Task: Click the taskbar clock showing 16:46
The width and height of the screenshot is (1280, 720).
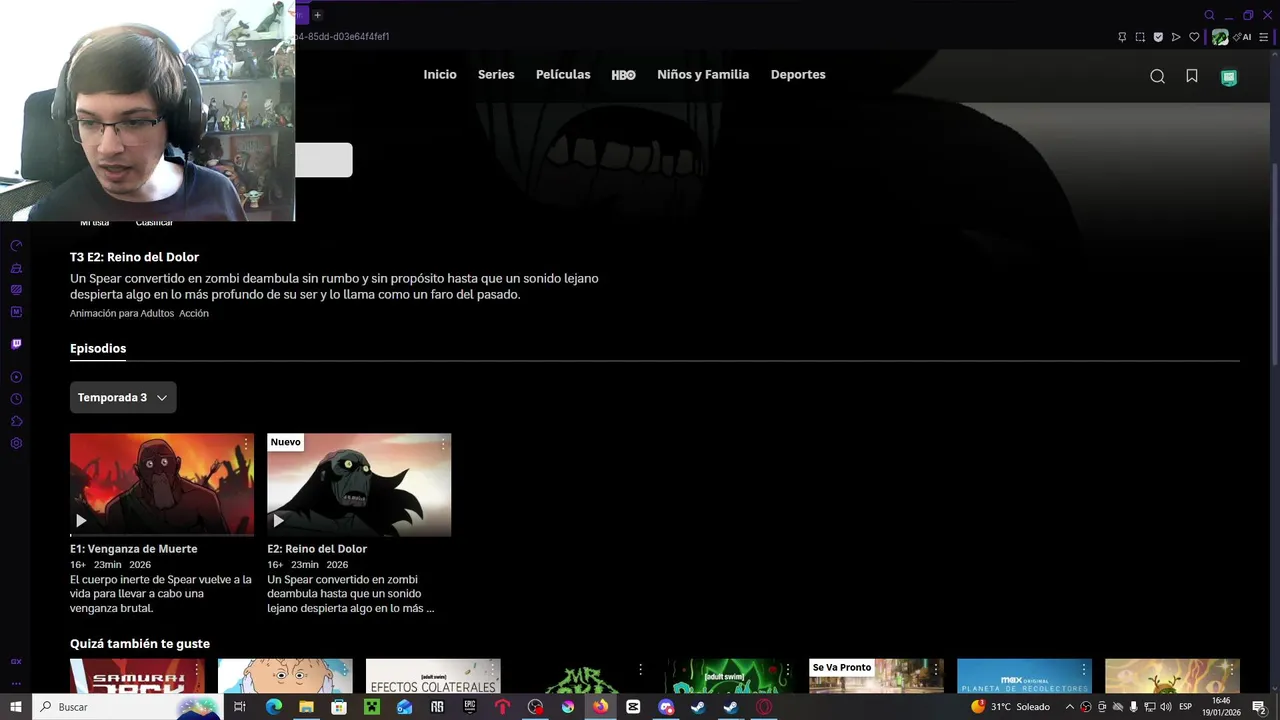Action: coord(1221,707)
